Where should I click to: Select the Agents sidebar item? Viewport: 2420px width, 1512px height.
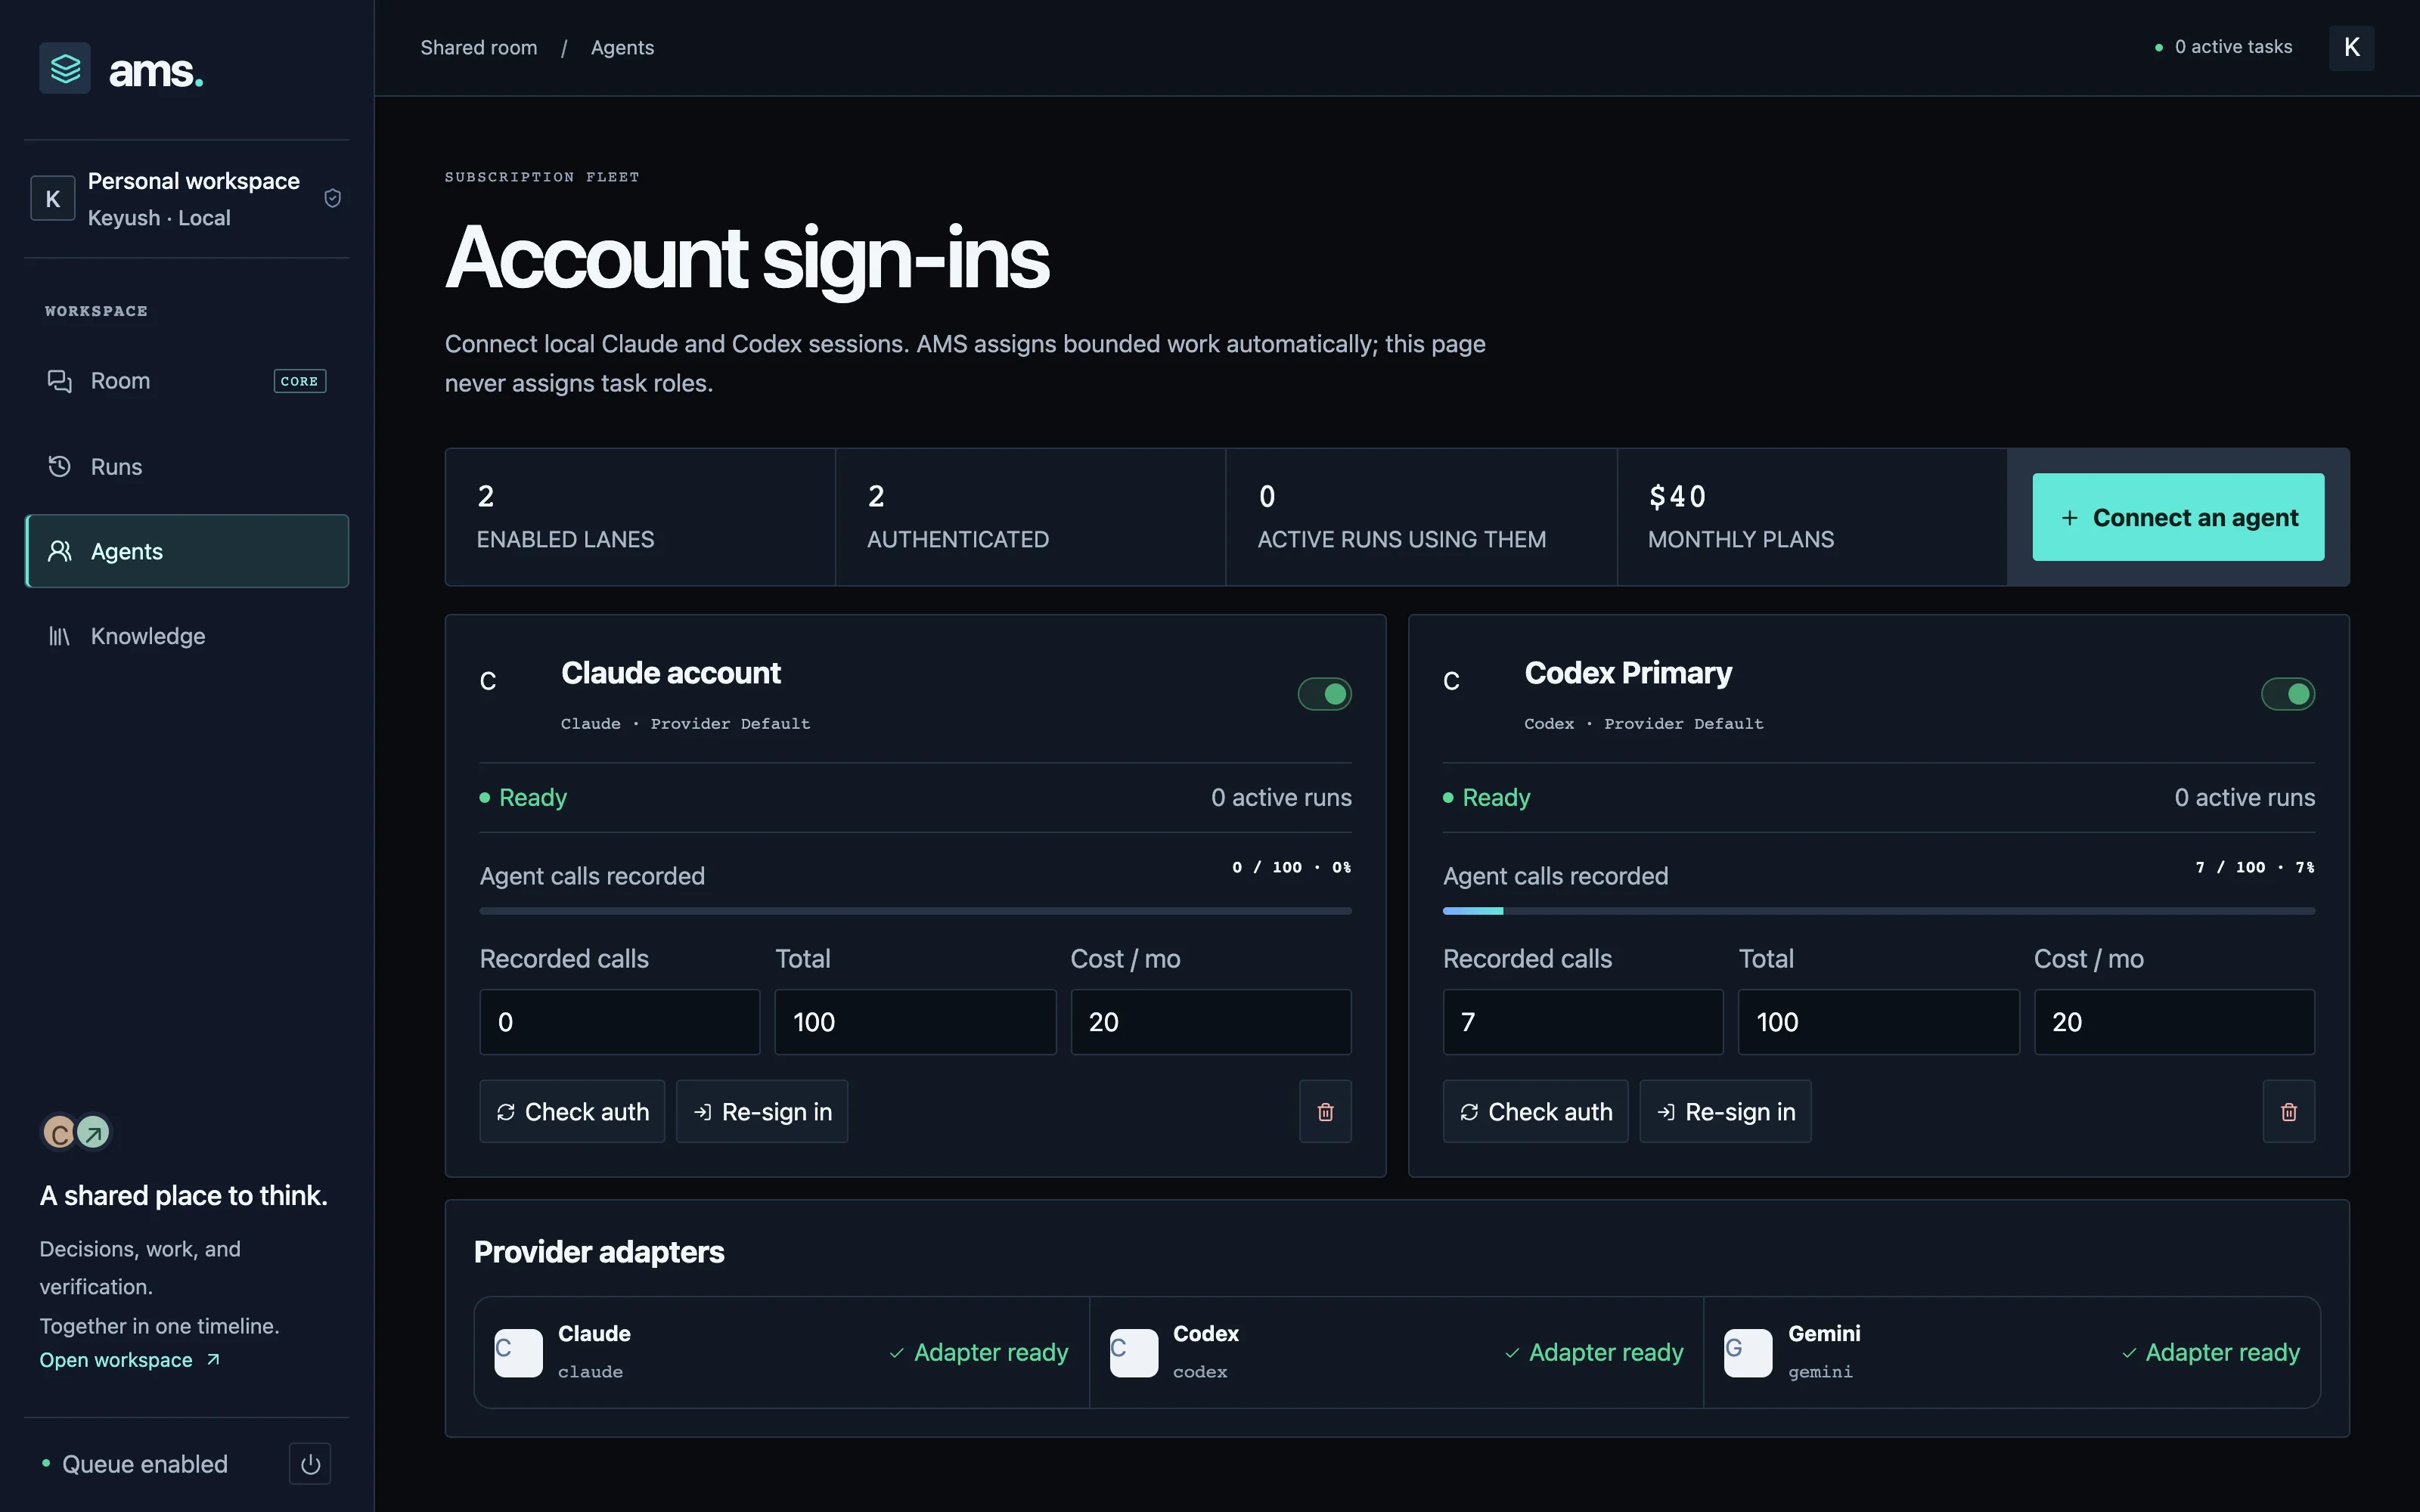tap(187, 551)
